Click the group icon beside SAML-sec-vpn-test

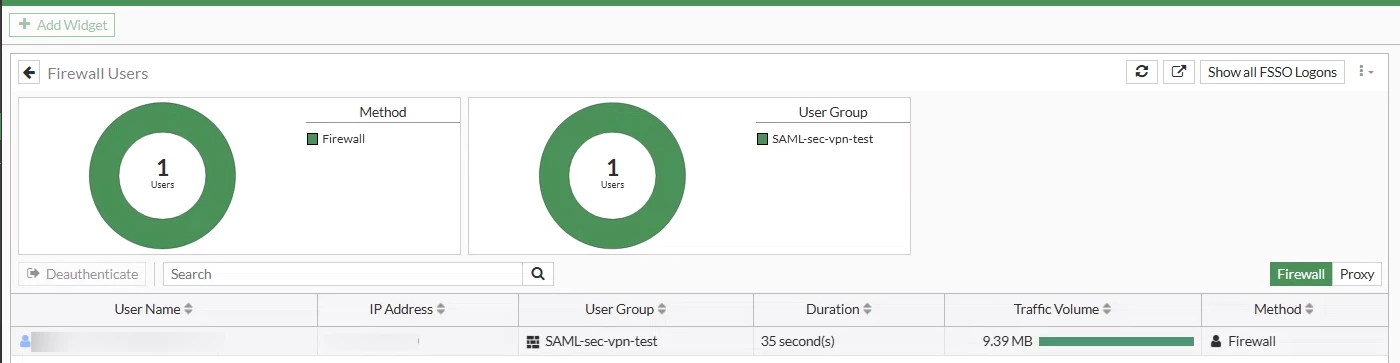click(x=533, y=342)
